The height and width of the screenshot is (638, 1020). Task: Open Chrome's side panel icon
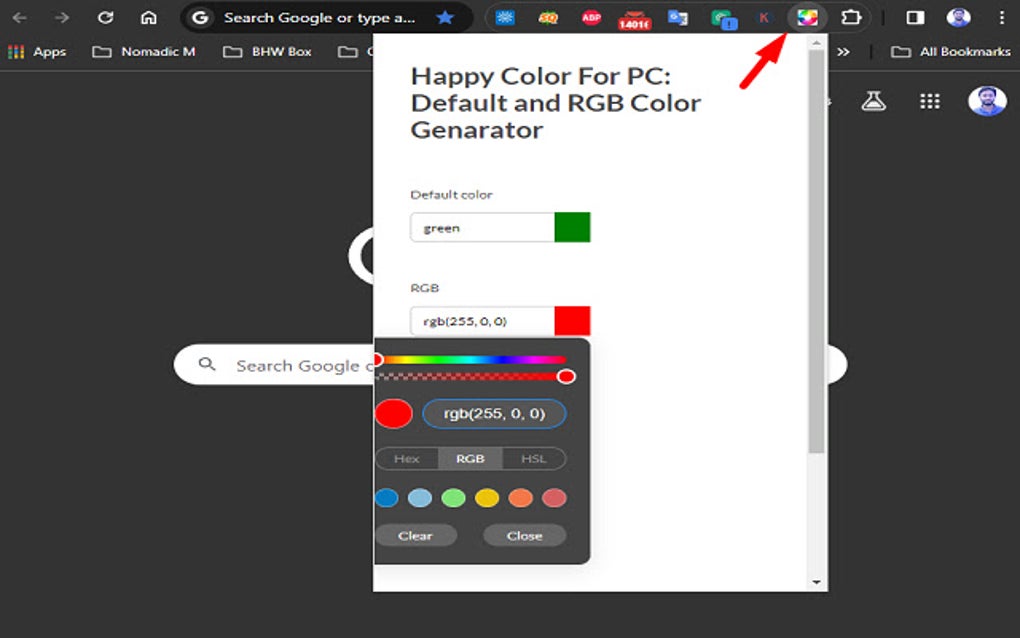tap(913, 17)
